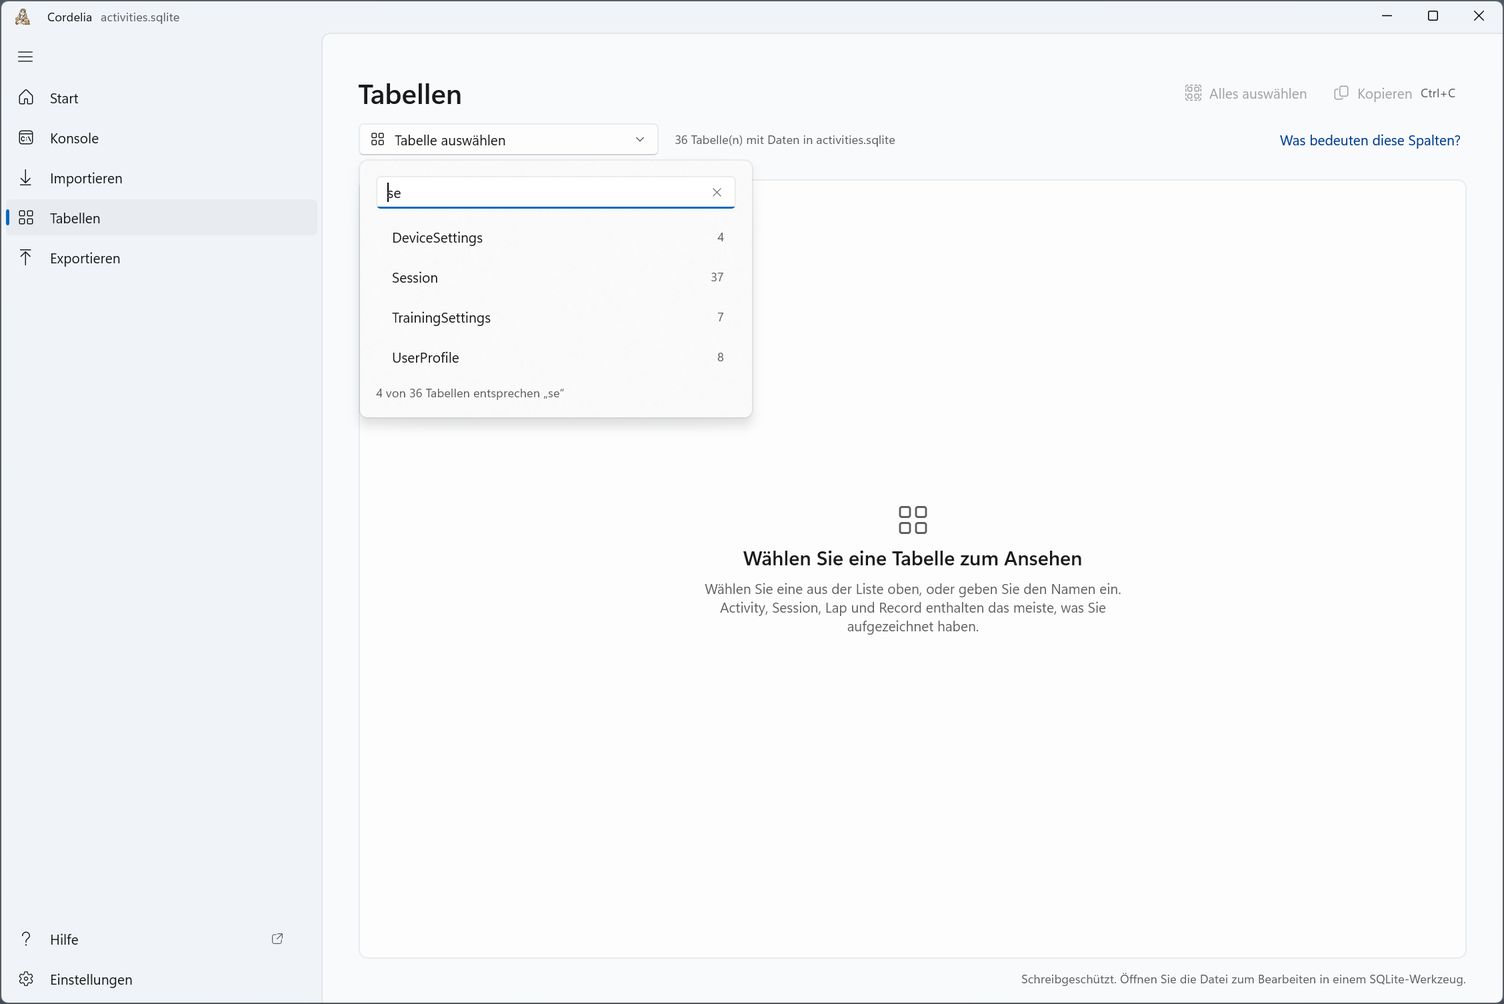The width and height of the screenshot is (1504, 1004).
Task: Click the row count 37 next to Session
Action: pyautogui.click(x=717, y=277)
